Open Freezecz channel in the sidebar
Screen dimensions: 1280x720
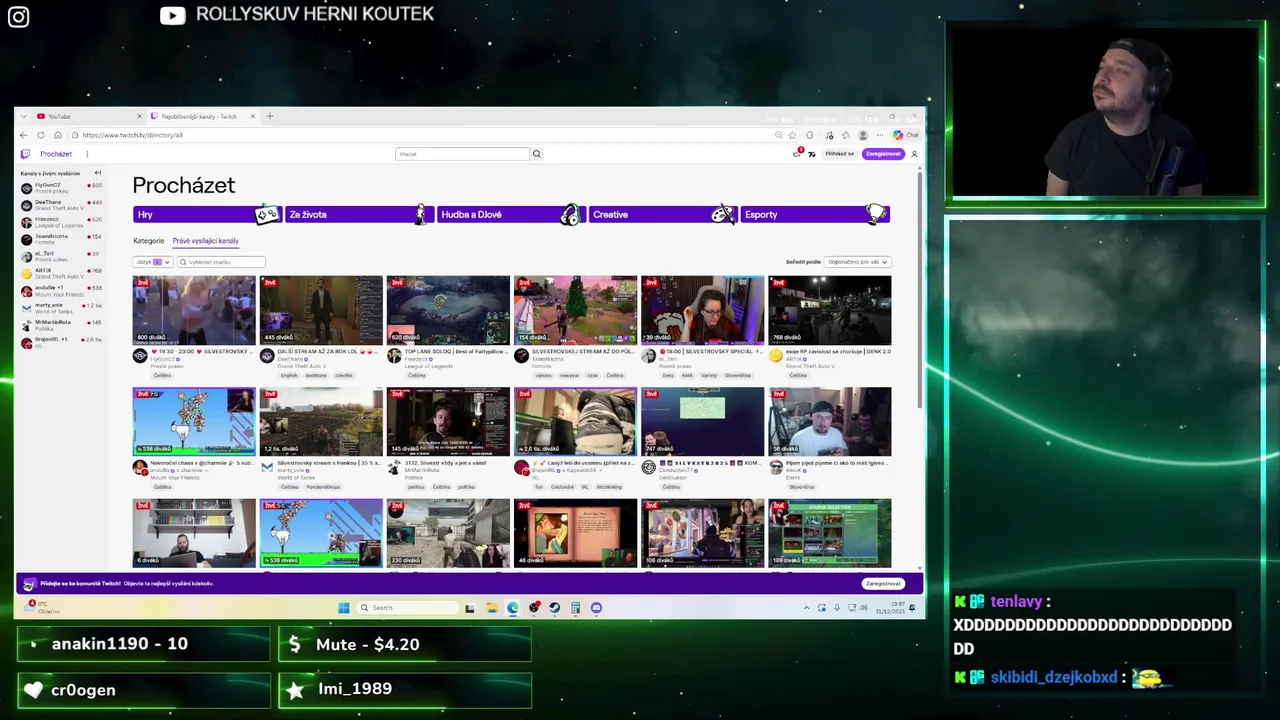[61, 222]
